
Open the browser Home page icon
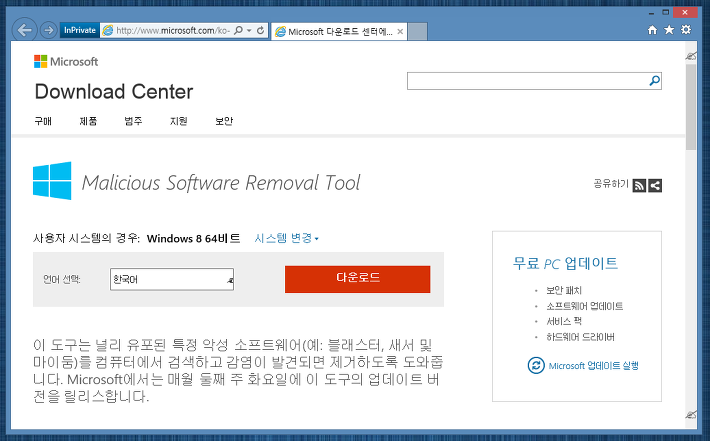[652, 30]
